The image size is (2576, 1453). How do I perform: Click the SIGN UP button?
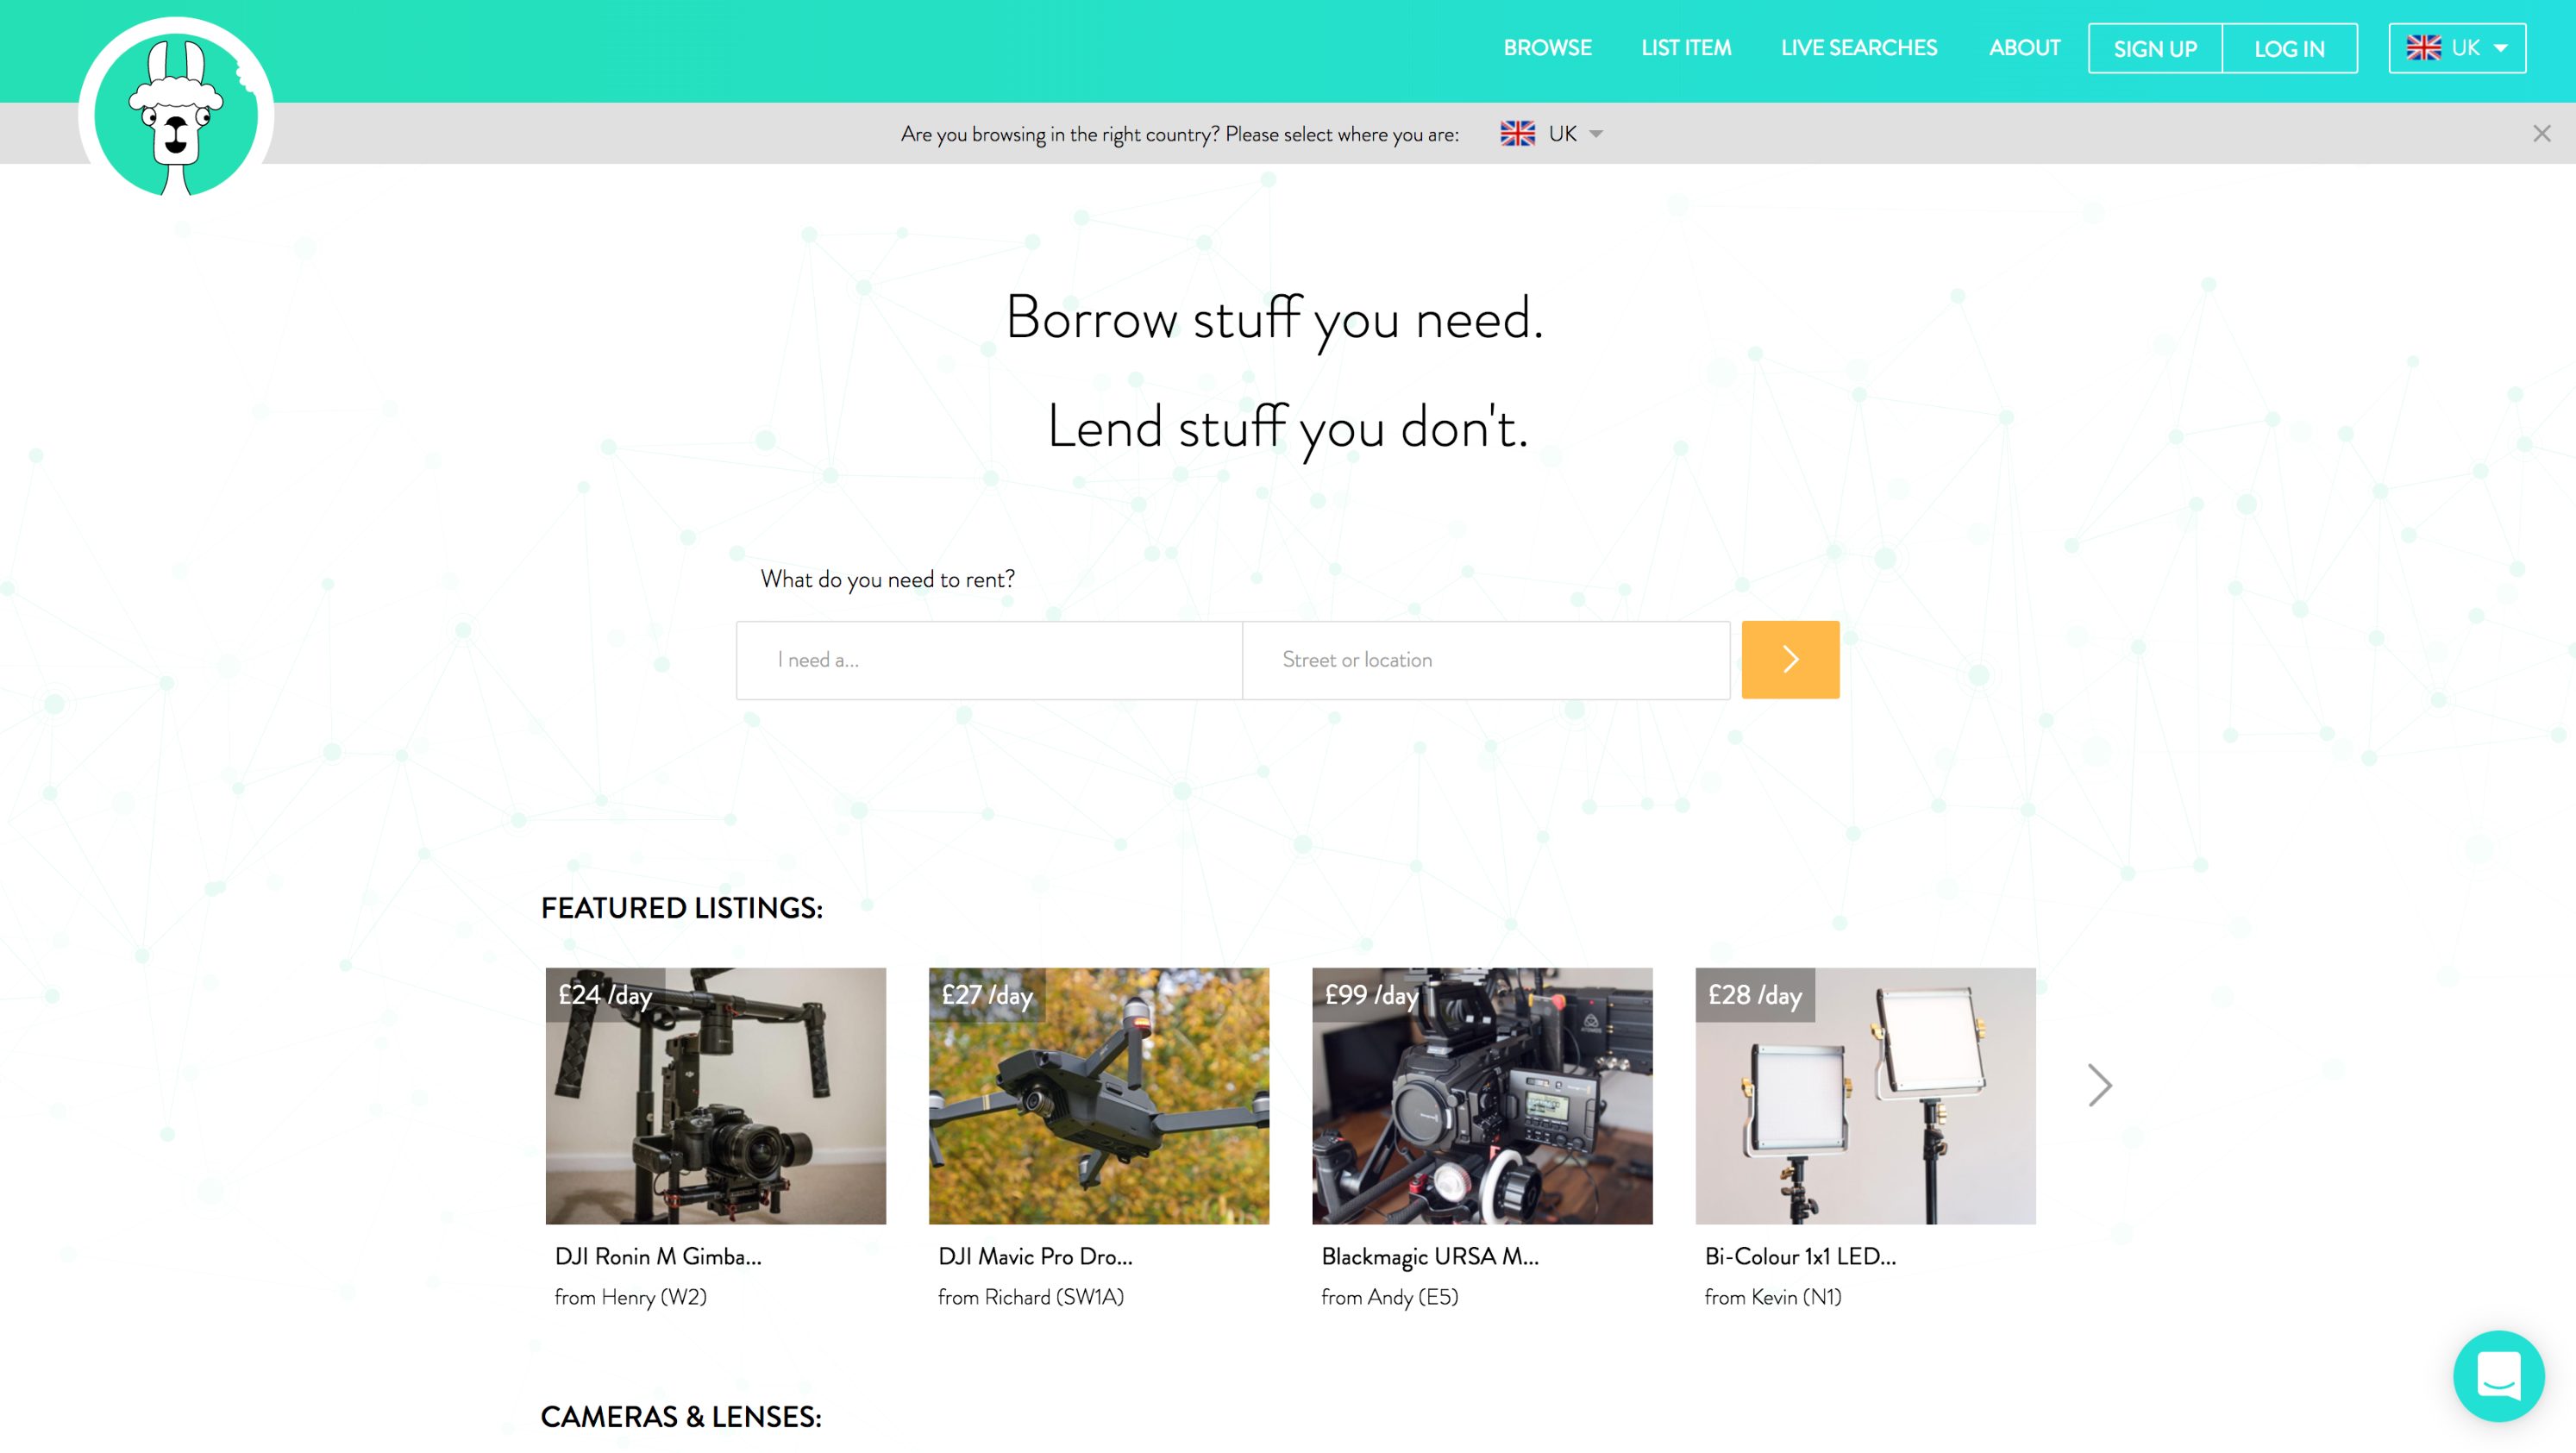(2155, 48)
